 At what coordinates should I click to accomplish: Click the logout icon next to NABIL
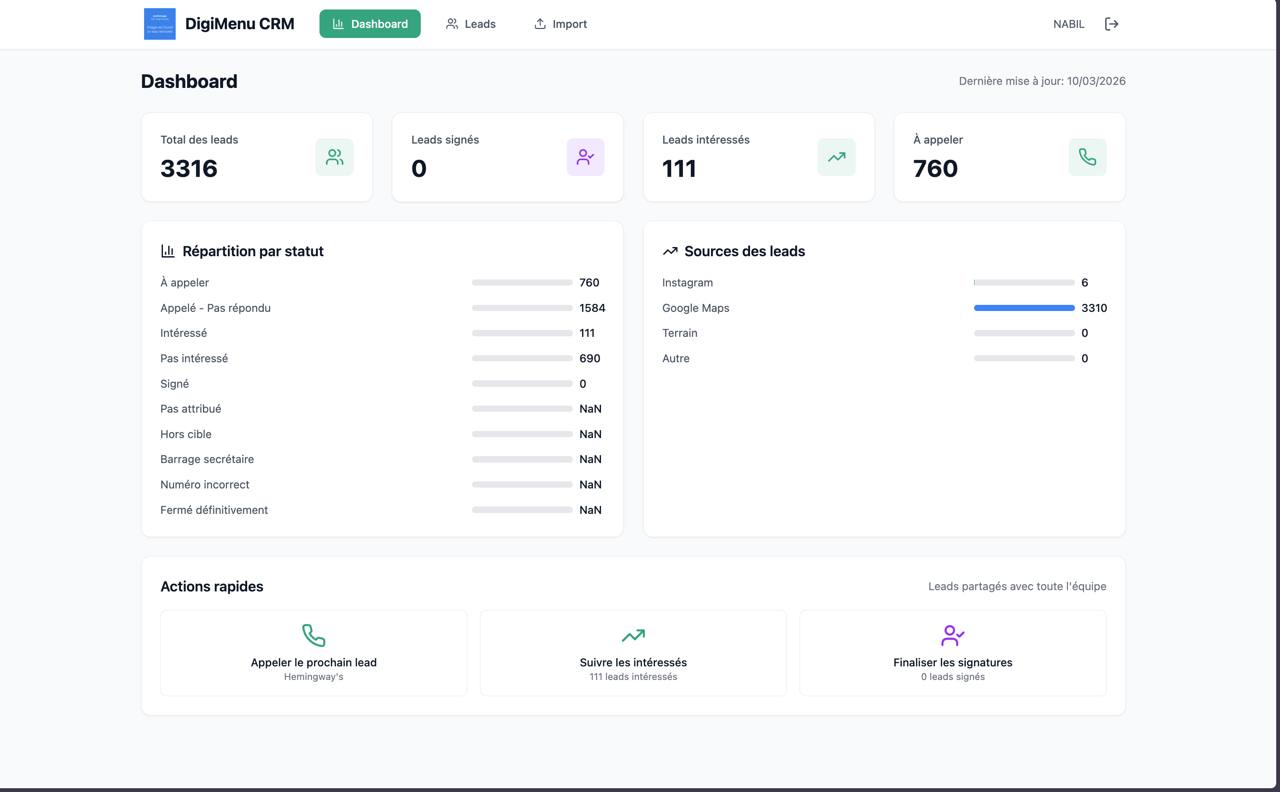coord(1111,23)
